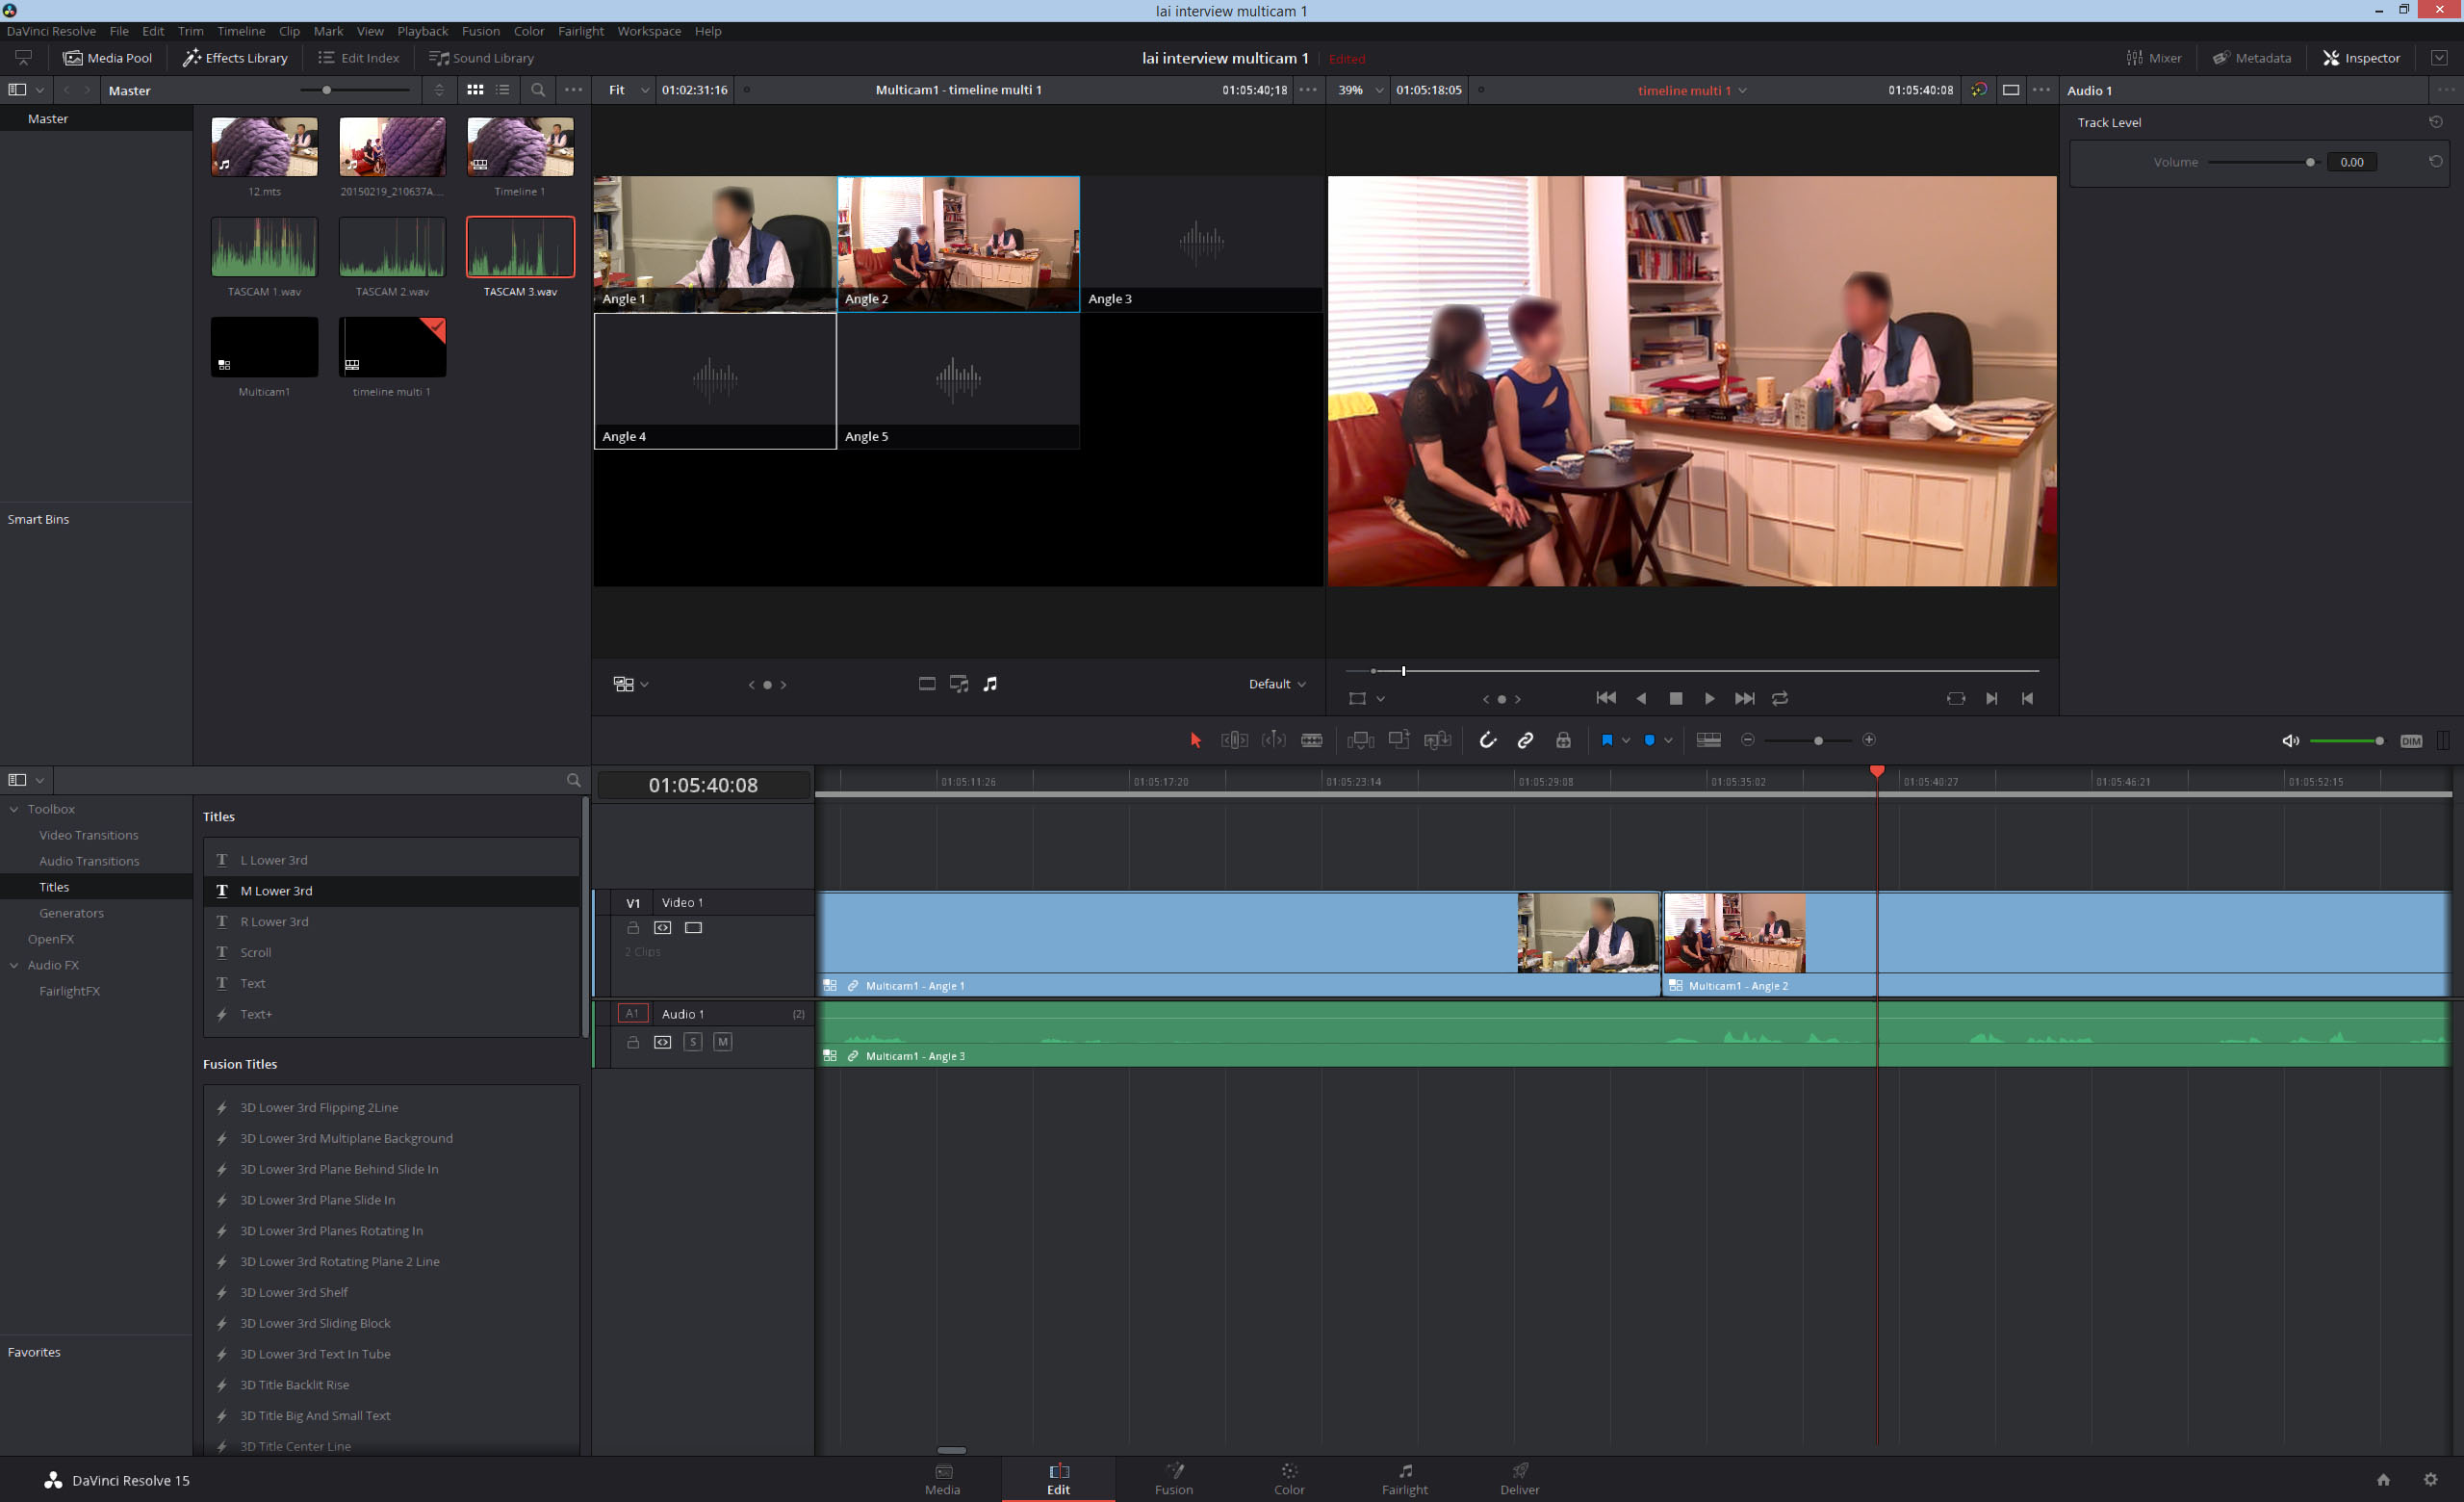Lock the Video 1 track
Image resolution: width=2464 pixels, height=1502 pixels.
633,928
